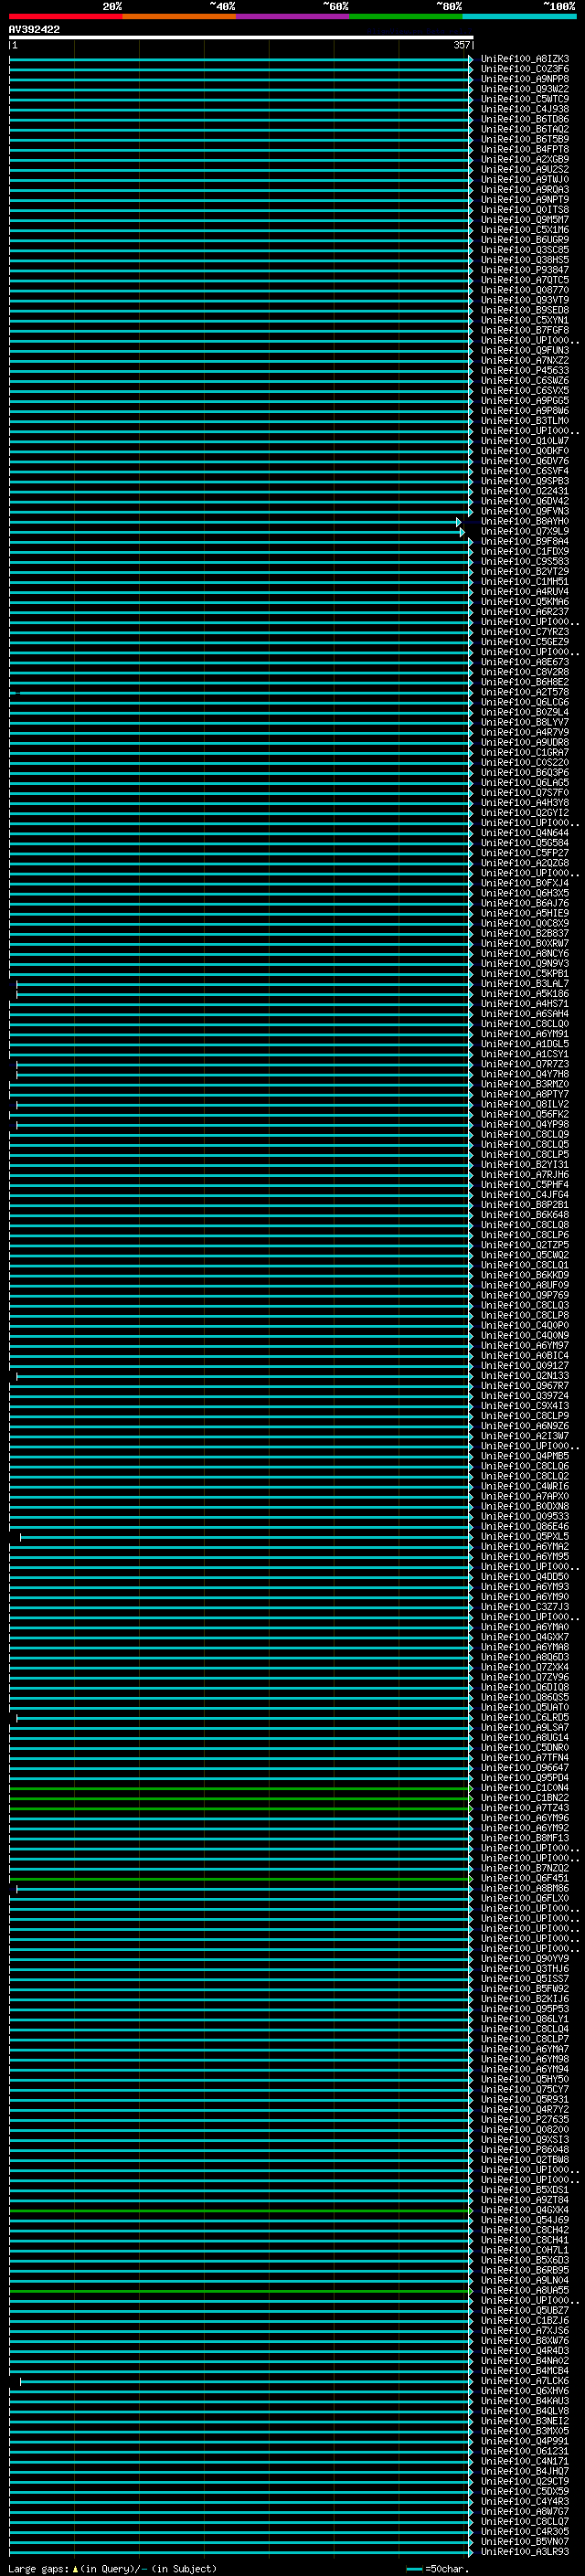Open hit UniRef100_B4FPT8
The width and height of the screenshot is (585, 2576).
(525, 149)
